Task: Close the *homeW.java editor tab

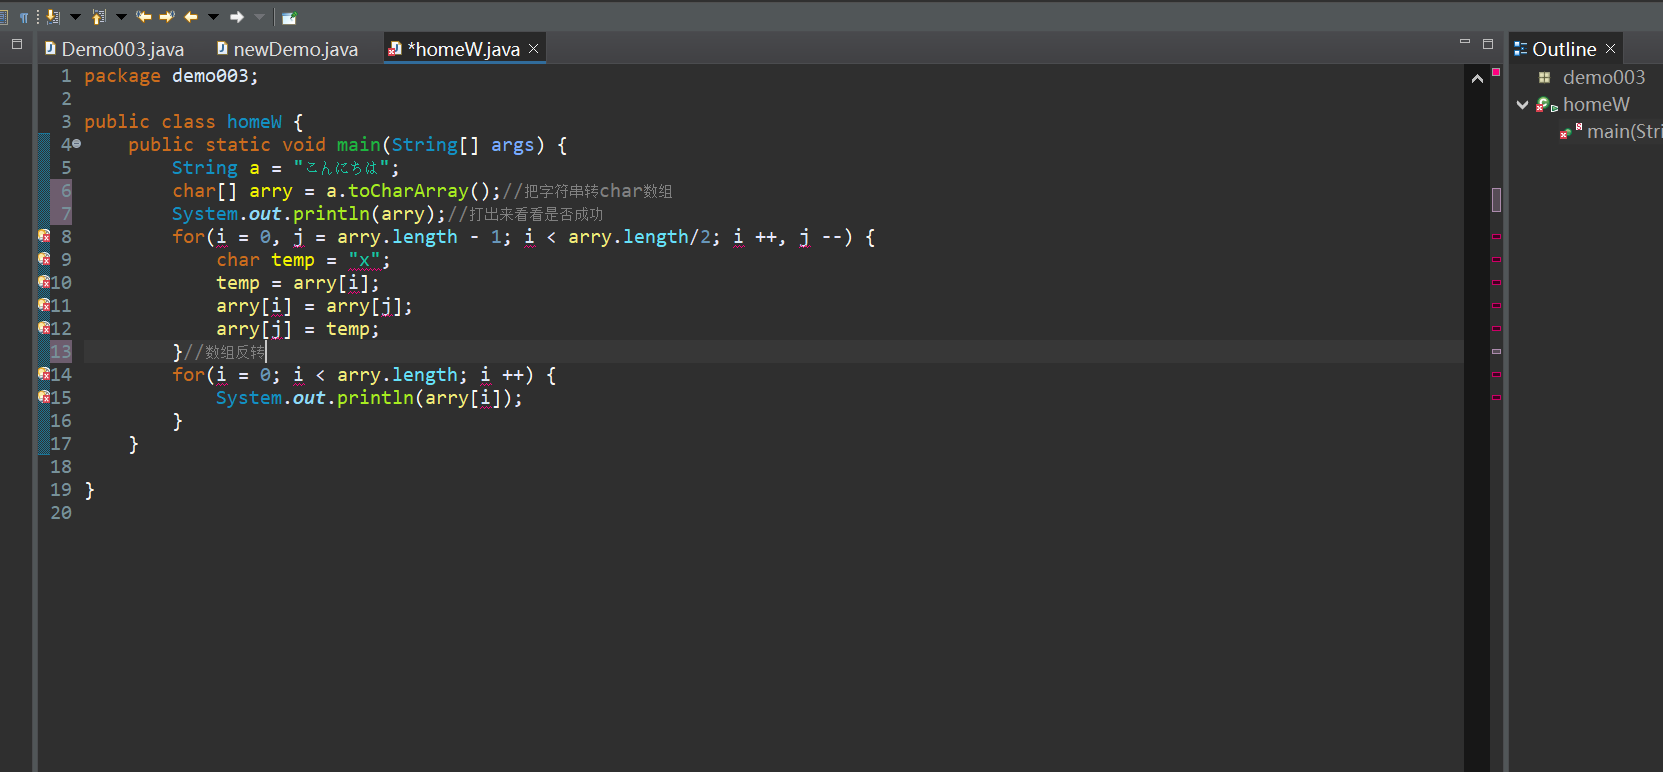Action: (534, 48)
